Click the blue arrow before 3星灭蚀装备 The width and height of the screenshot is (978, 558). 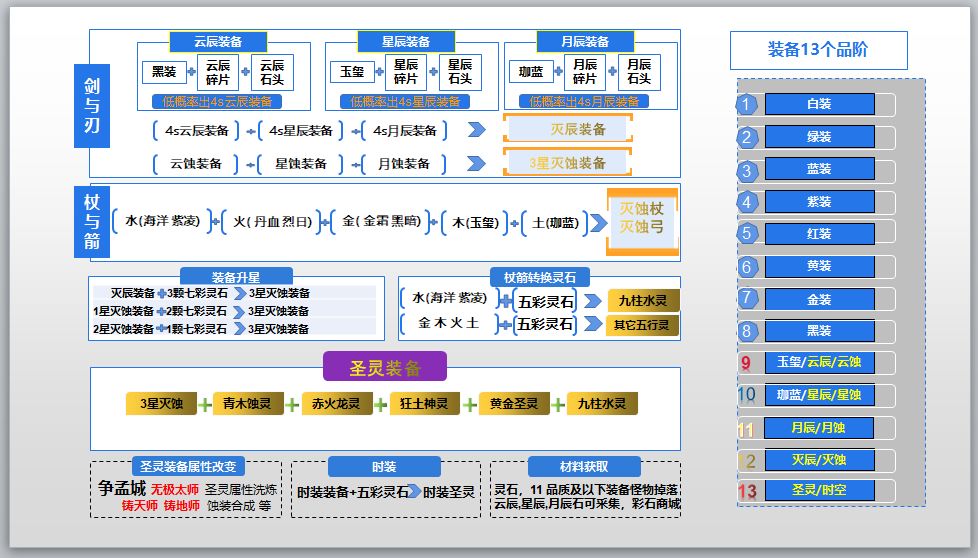coord(477,163)
